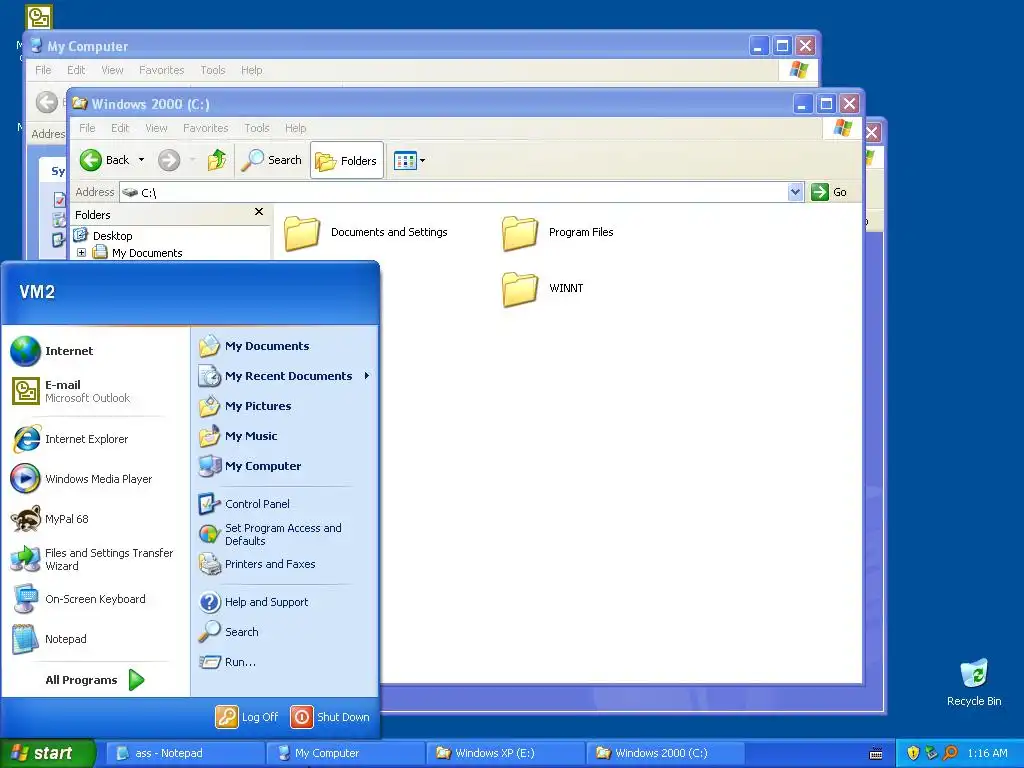
Task: Open Tools menu in Windows 2000 (C:) window
Action: (257, 128)
